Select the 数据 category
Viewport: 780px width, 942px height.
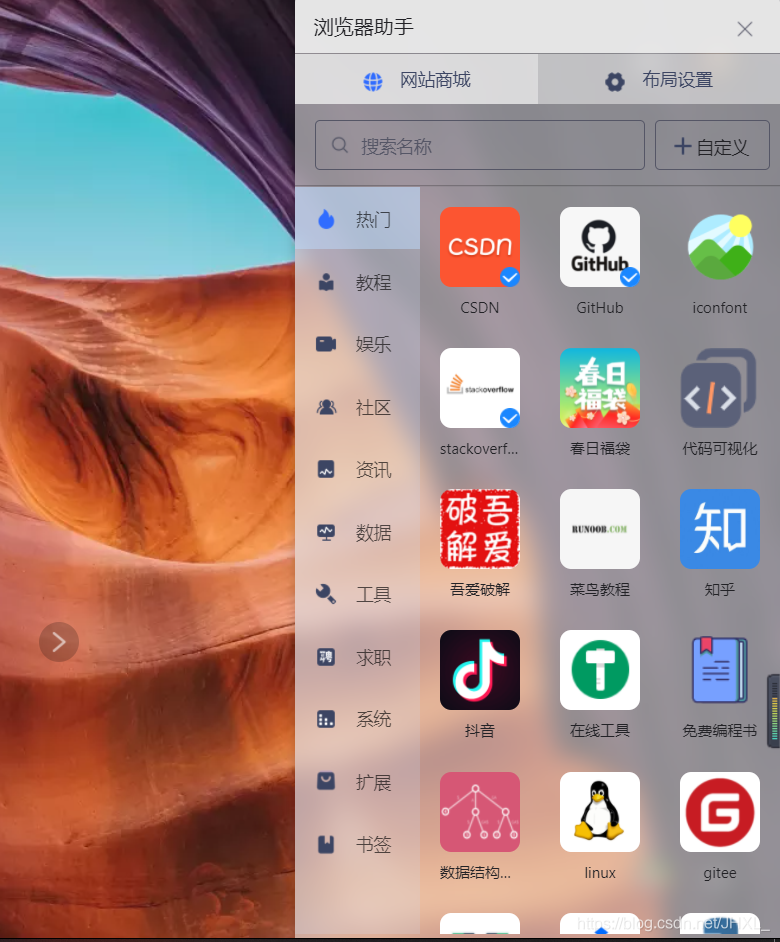click(x=358, y=532)
